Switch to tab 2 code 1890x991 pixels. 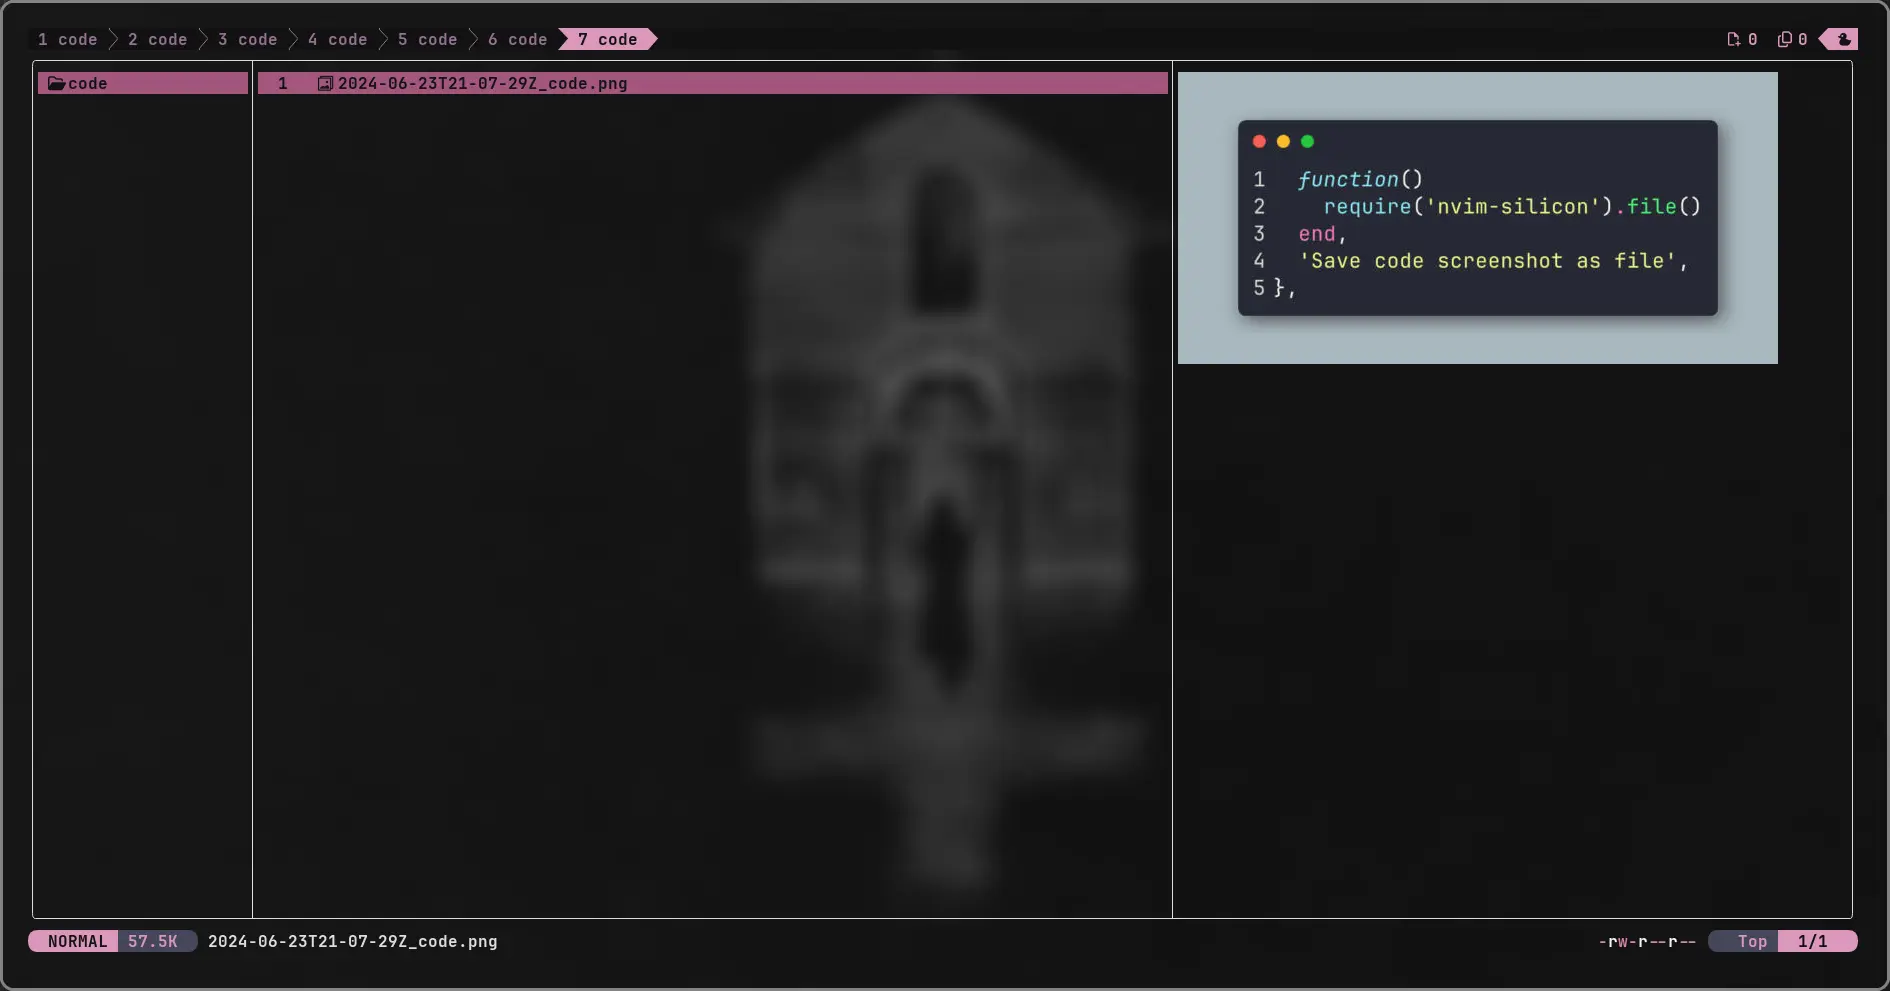click(x=158, y=39)
